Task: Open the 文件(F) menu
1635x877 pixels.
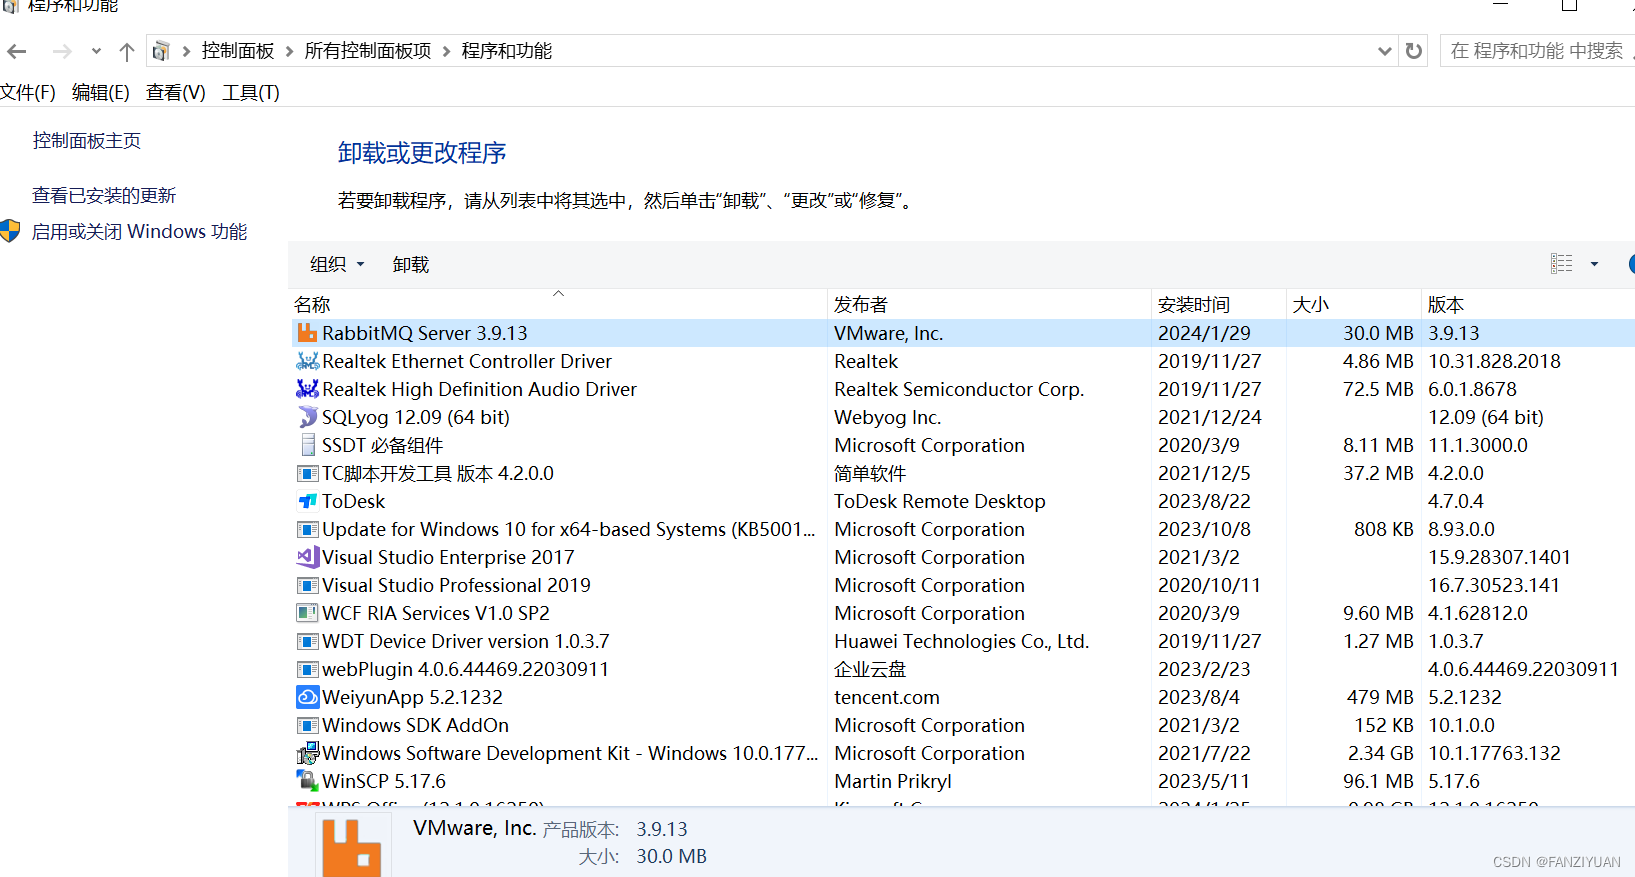Action: (28, 93)
